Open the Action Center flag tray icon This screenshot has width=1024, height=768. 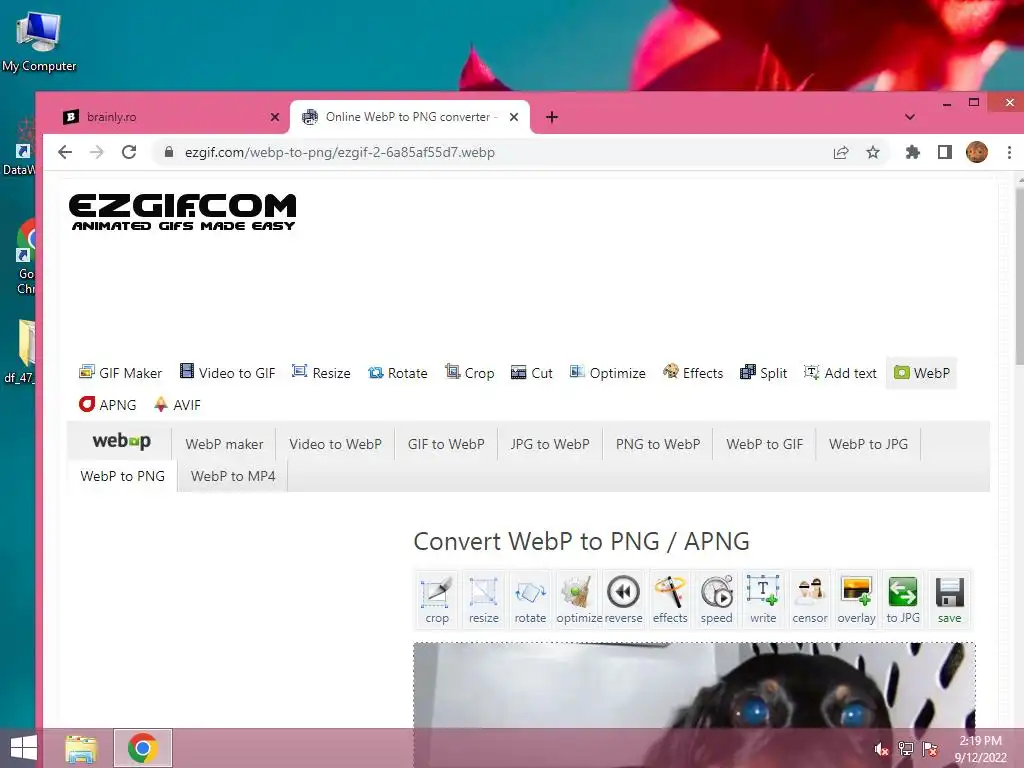pos(930,749)
